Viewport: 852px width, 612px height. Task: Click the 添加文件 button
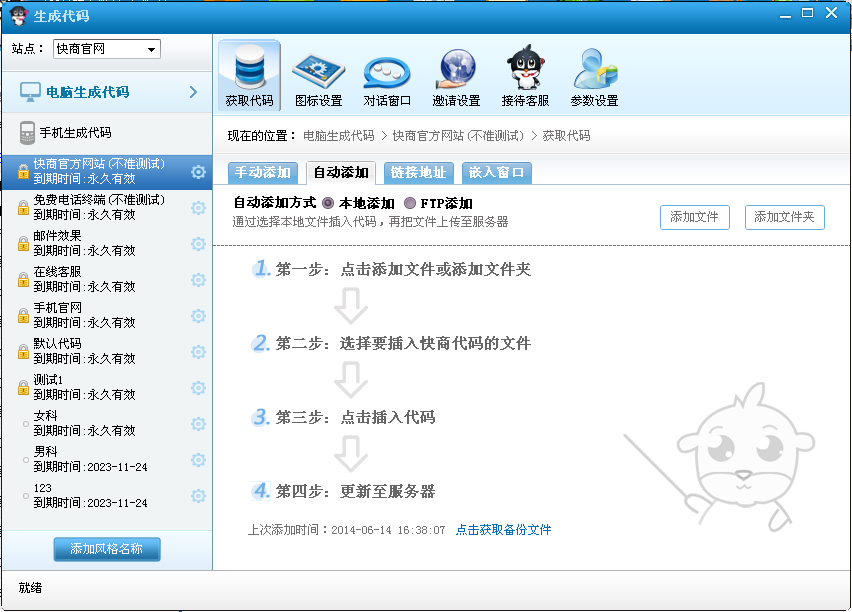click(694, 217)
